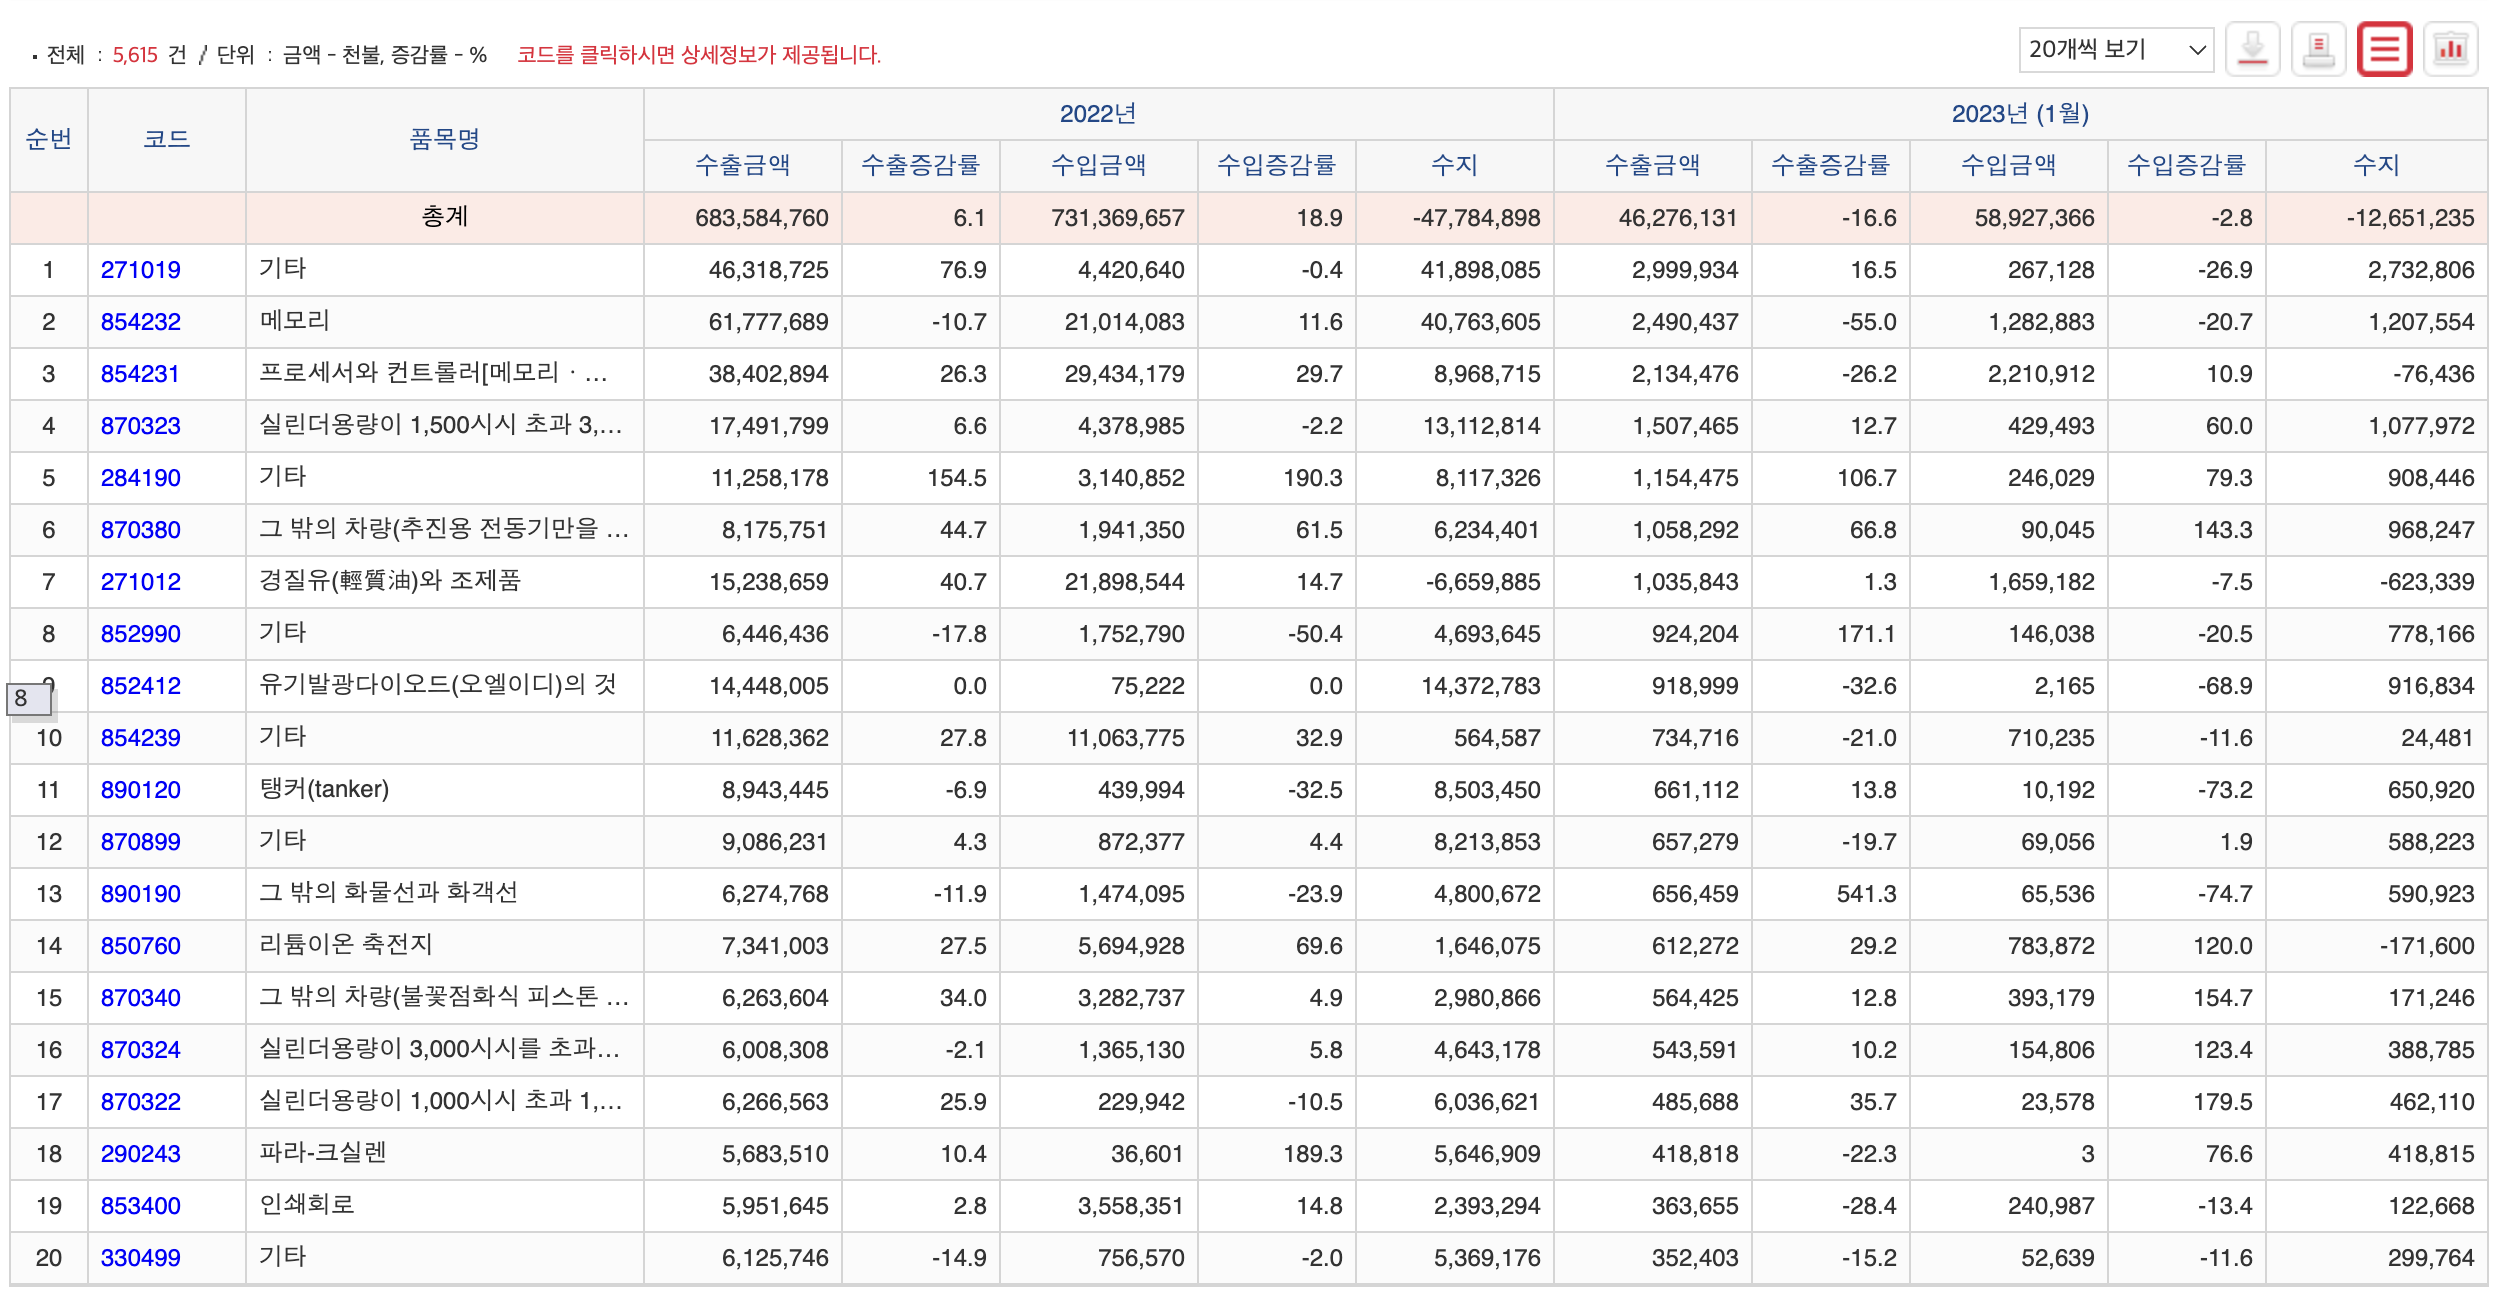The image size is (2516, 1312).
Task: Open code link 271019
Action: (140, 270)
